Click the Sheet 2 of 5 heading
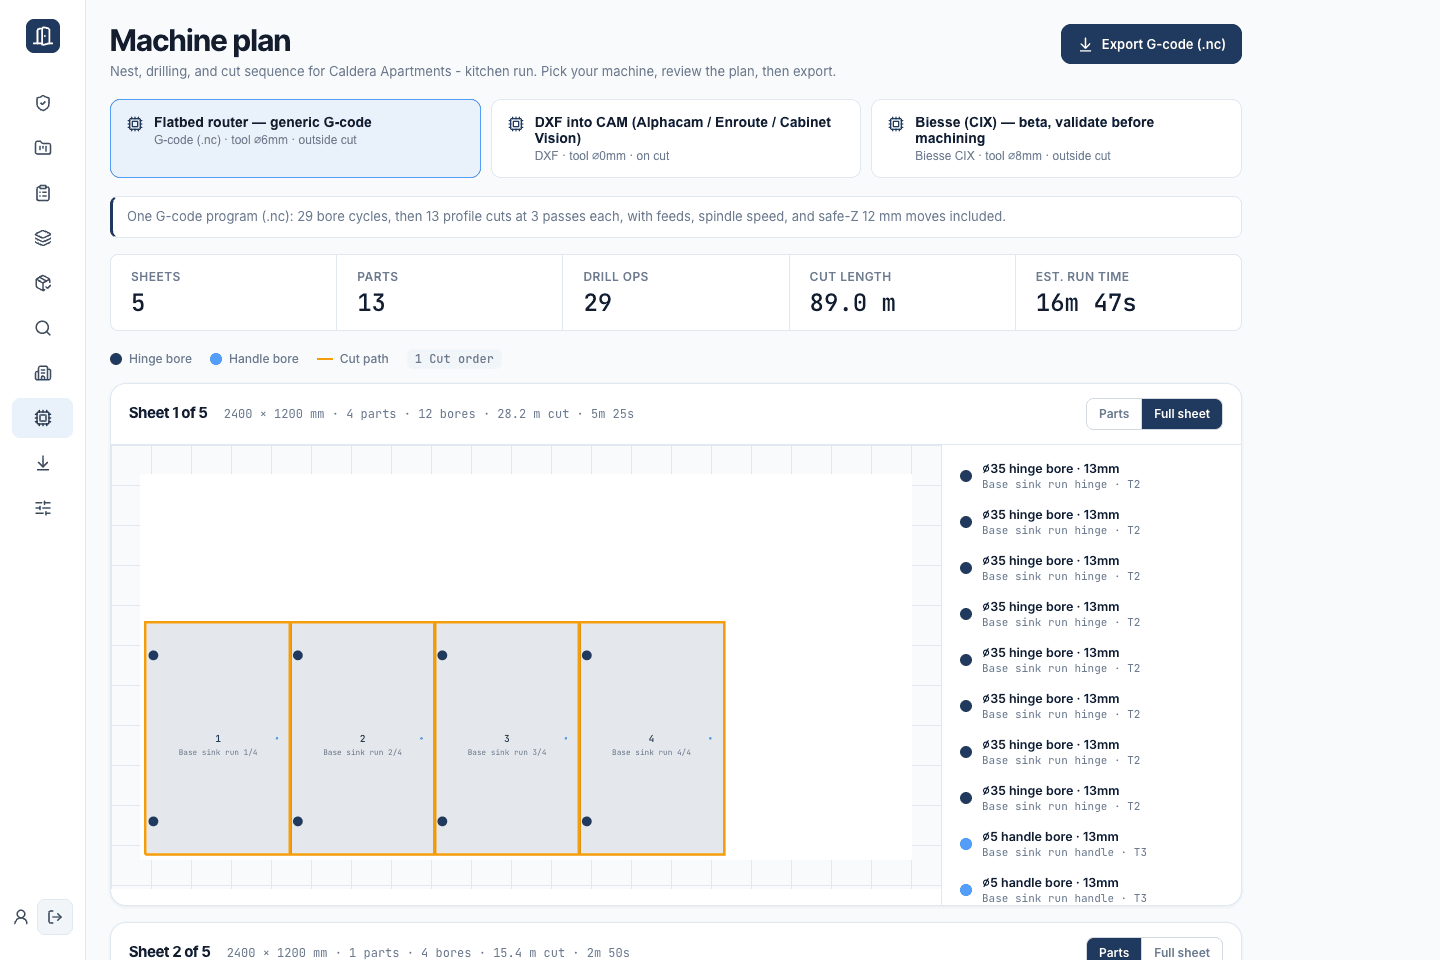 170,952
